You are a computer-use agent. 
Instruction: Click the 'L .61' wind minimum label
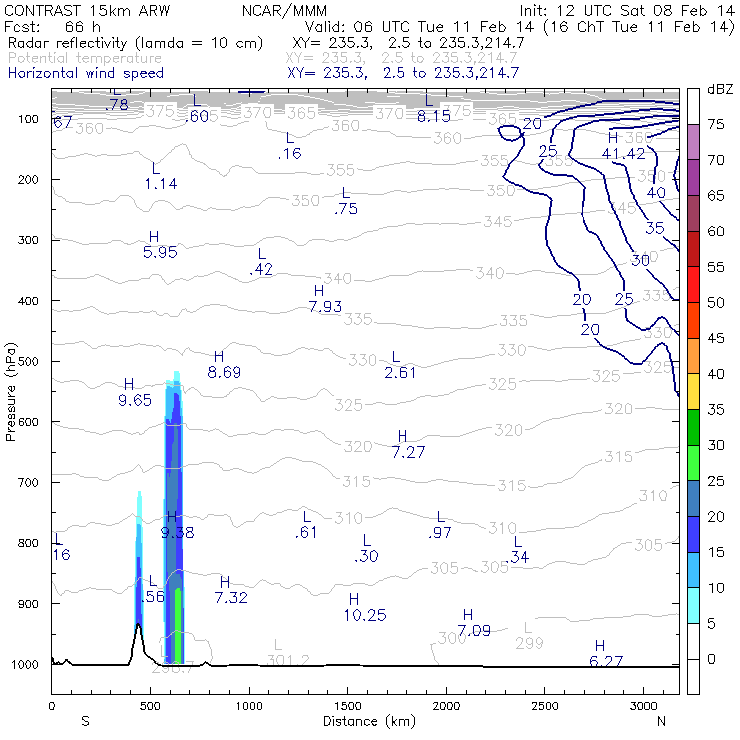(x=306, y=525)
